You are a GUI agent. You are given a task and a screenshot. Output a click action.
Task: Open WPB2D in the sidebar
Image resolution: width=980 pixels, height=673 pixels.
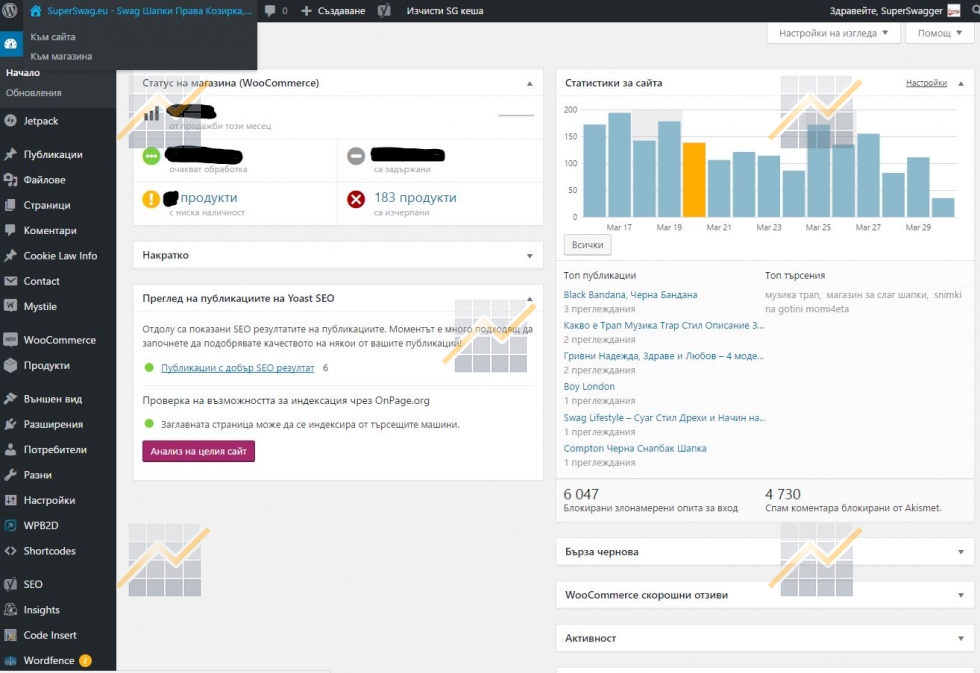pyautogui.click(x=41, y=526)
